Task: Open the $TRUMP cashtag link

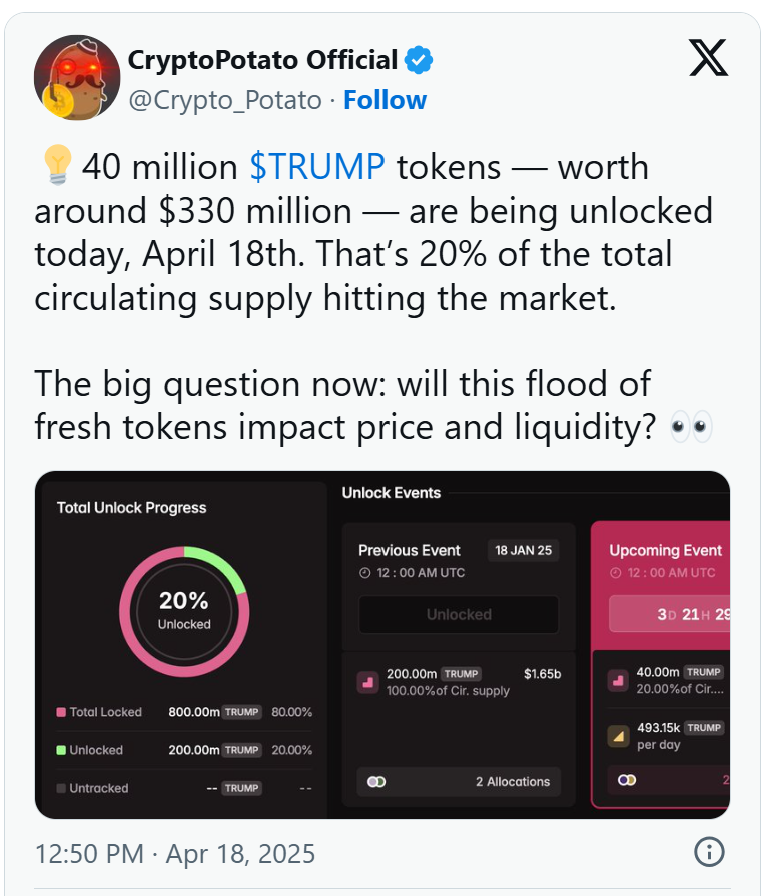Action: point(317,167)
